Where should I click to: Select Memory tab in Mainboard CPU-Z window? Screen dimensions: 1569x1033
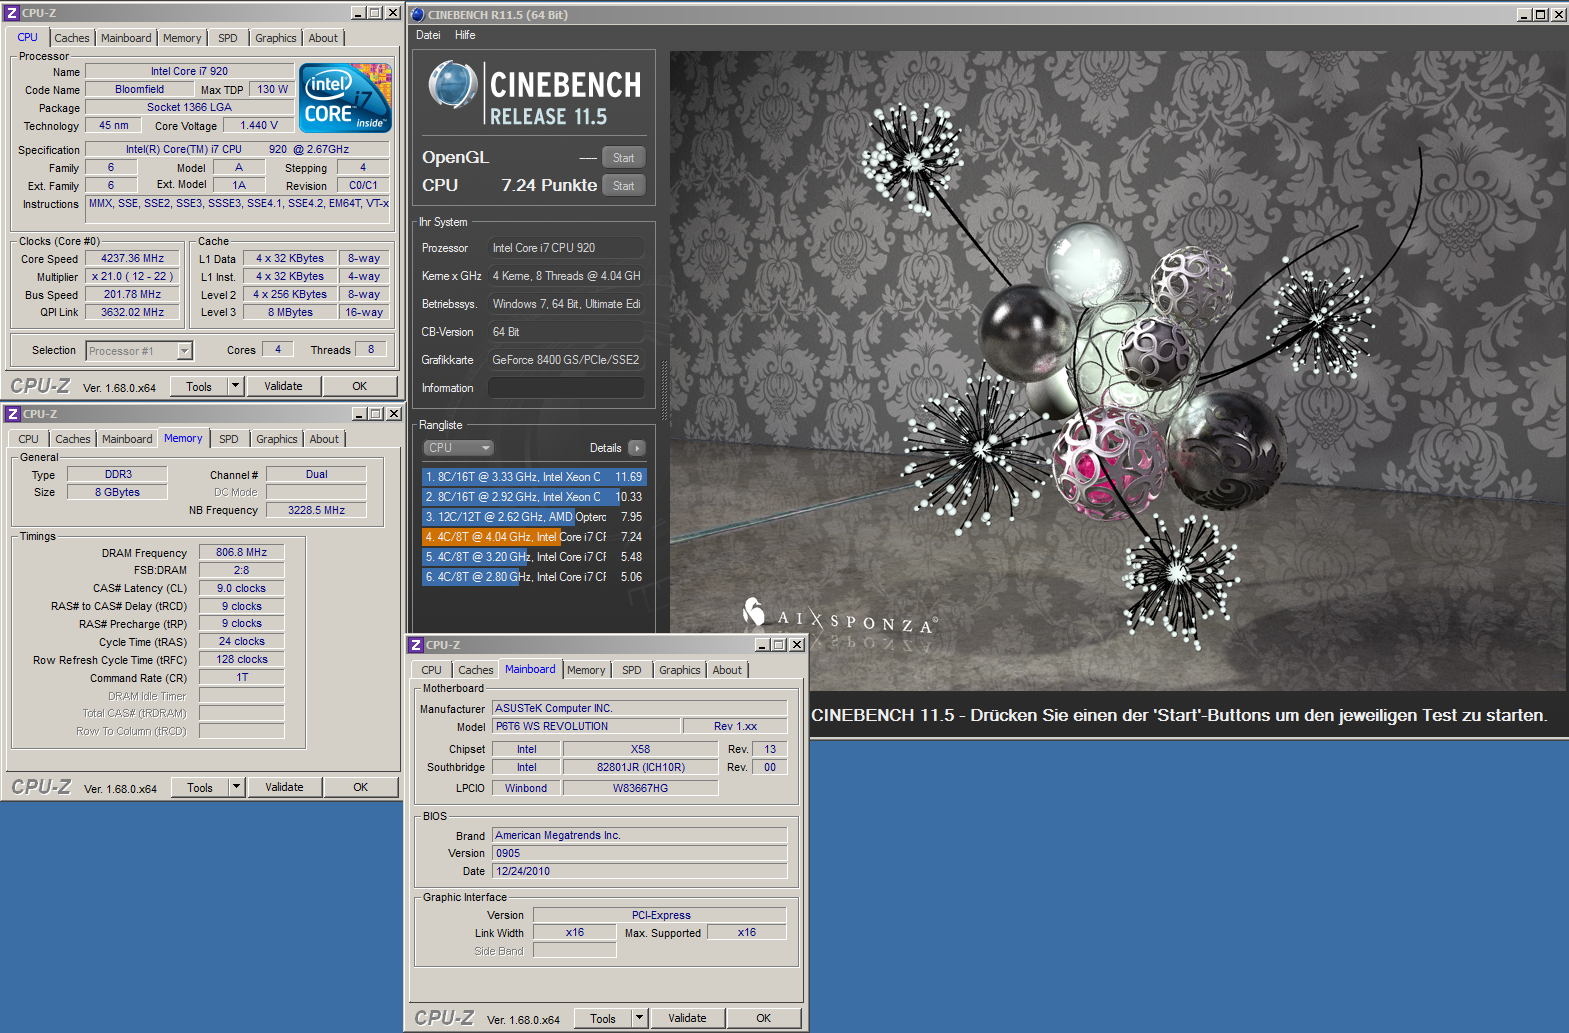[586, 670]
